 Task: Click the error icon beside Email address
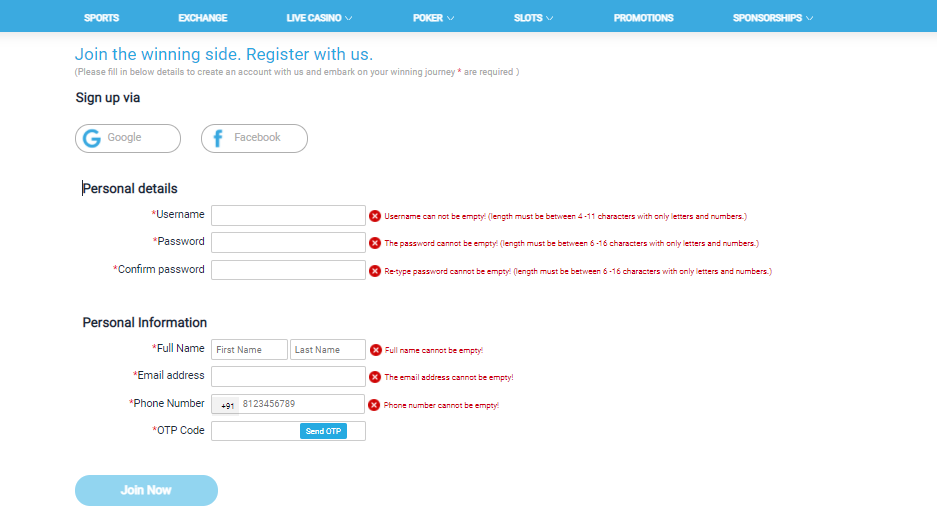pyautogui.click(x=376, y=377)
